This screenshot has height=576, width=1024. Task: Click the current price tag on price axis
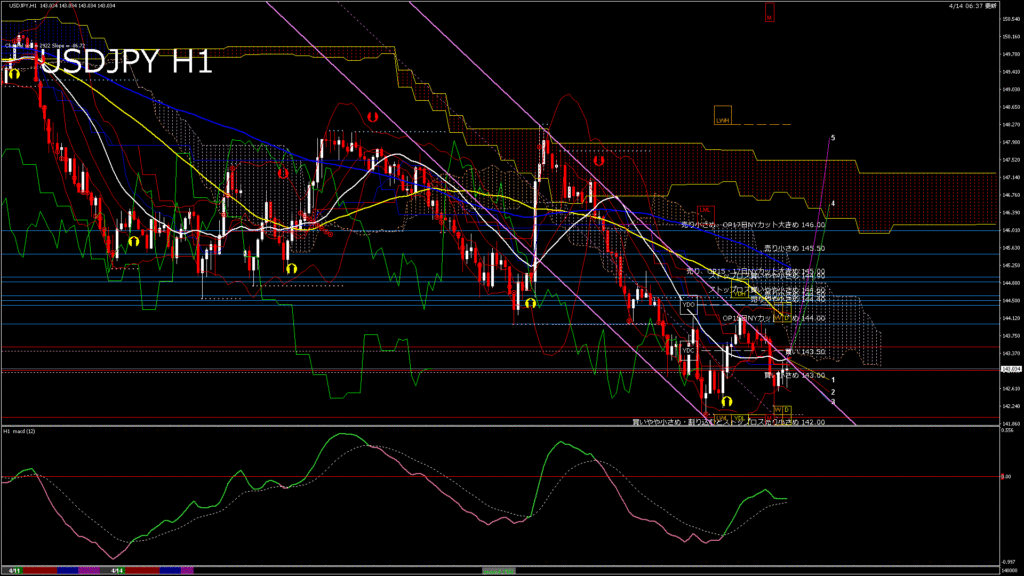pyautogui.click(x=1009, y=369)
